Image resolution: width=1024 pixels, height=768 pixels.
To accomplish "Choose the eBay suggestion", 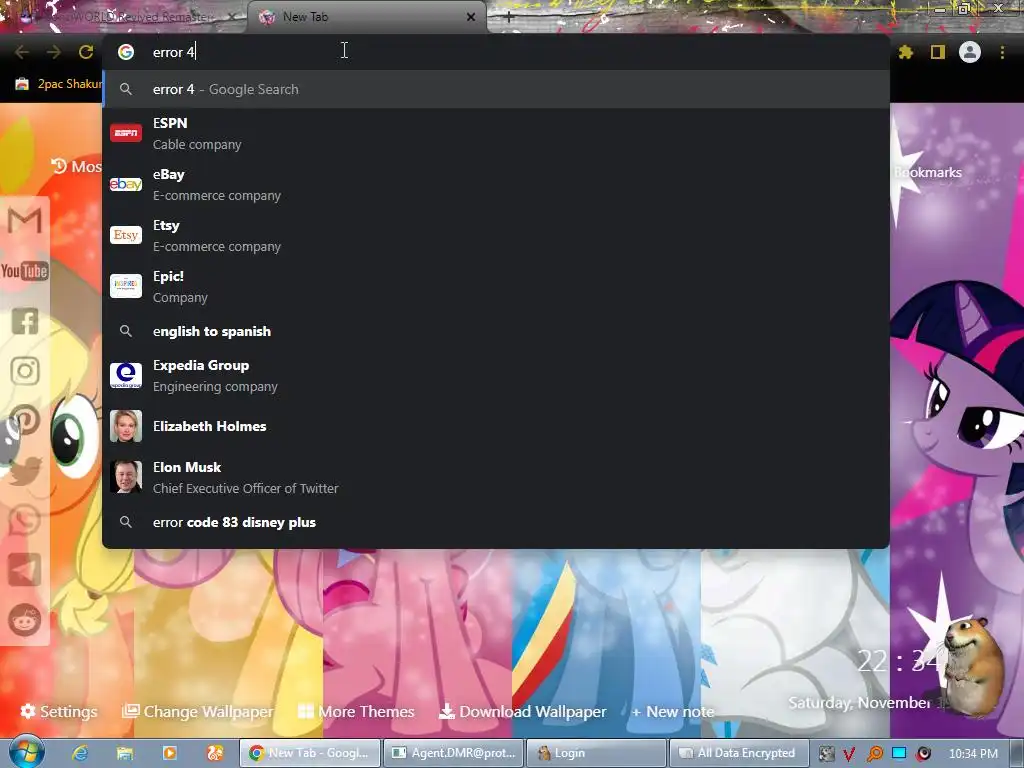I will click(496, 184).
